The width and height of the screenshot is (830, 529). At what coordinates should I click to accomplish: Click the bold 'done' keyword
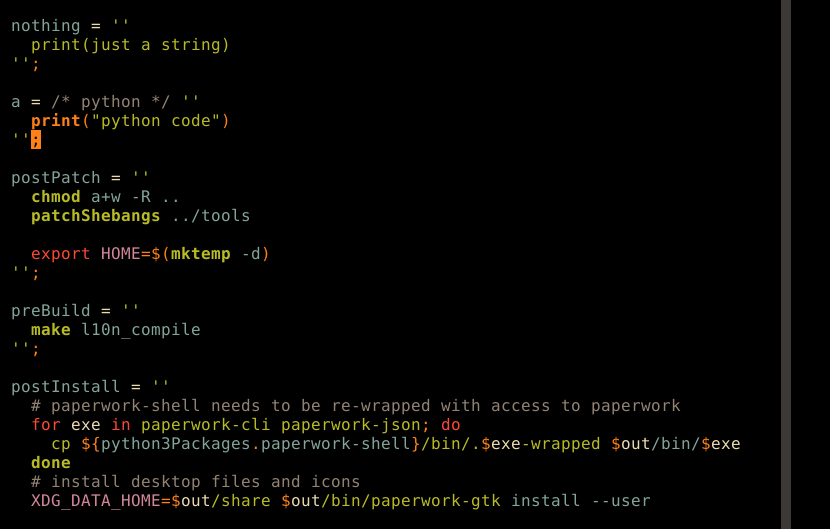(51, 463)
